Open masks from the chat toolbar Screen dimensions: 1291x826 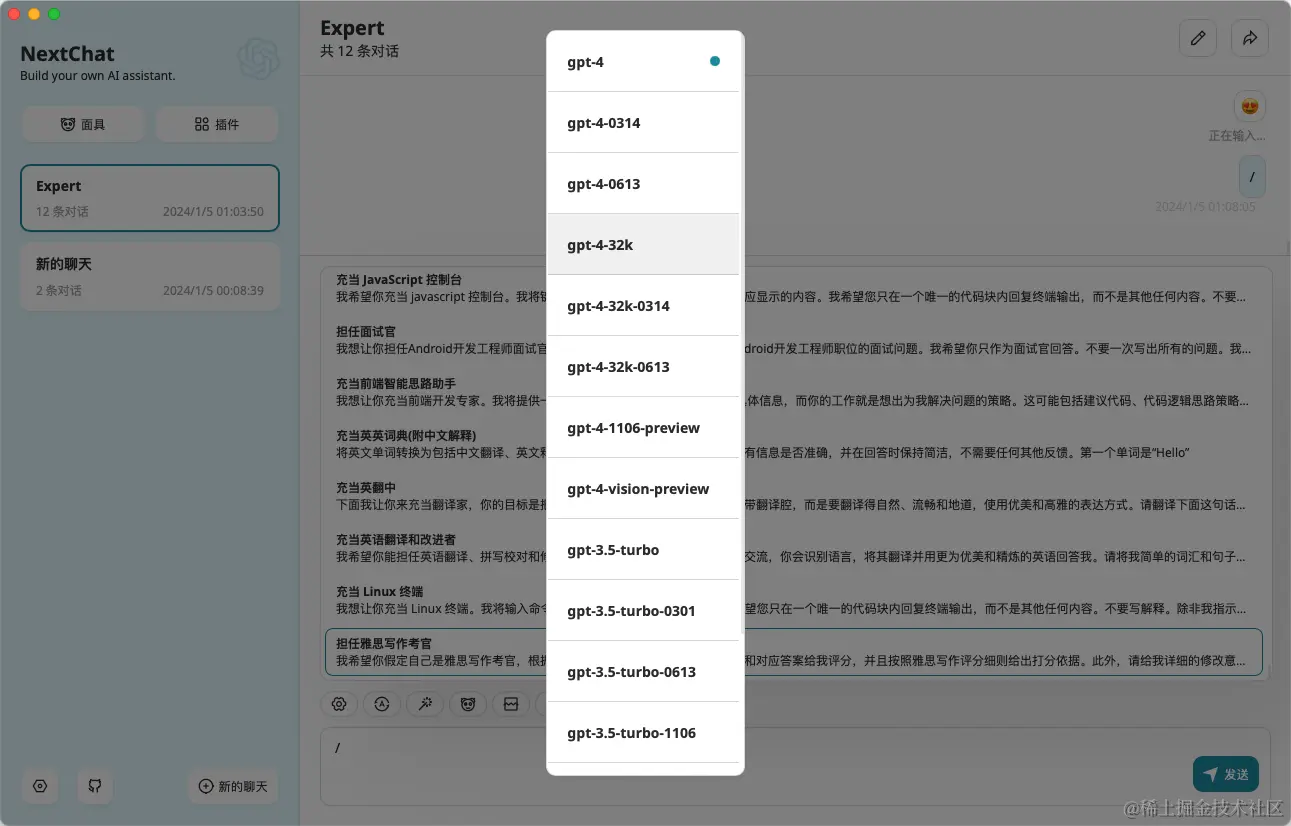pos(468,704)
